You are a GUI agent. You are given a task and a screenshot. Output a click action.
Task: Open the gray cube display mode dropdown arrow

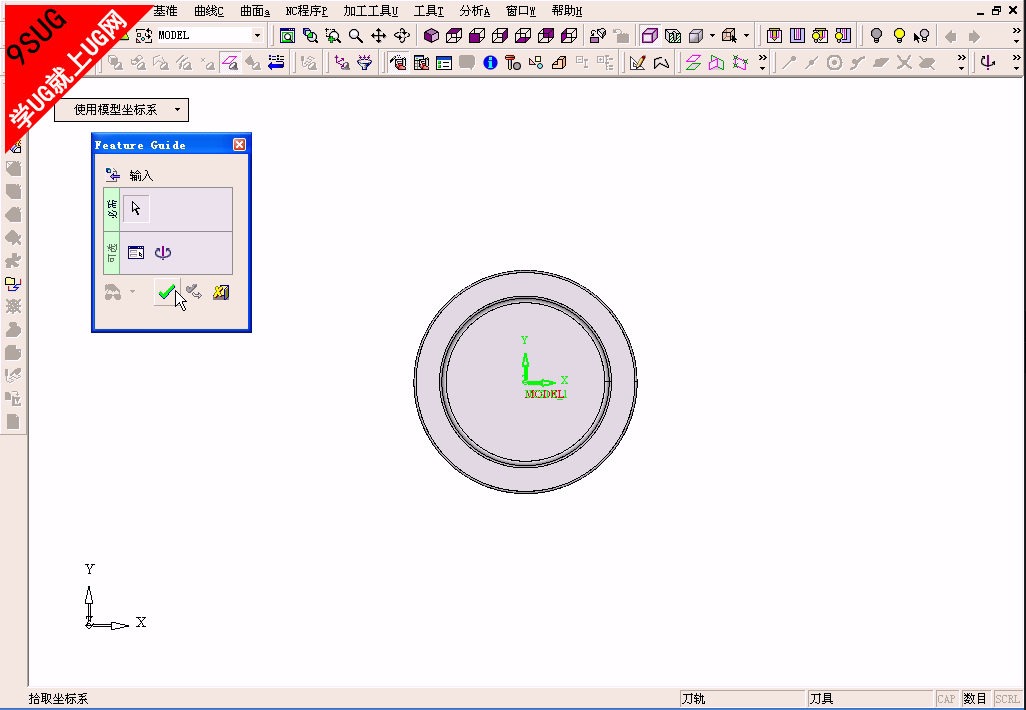(x=712, y=35)
